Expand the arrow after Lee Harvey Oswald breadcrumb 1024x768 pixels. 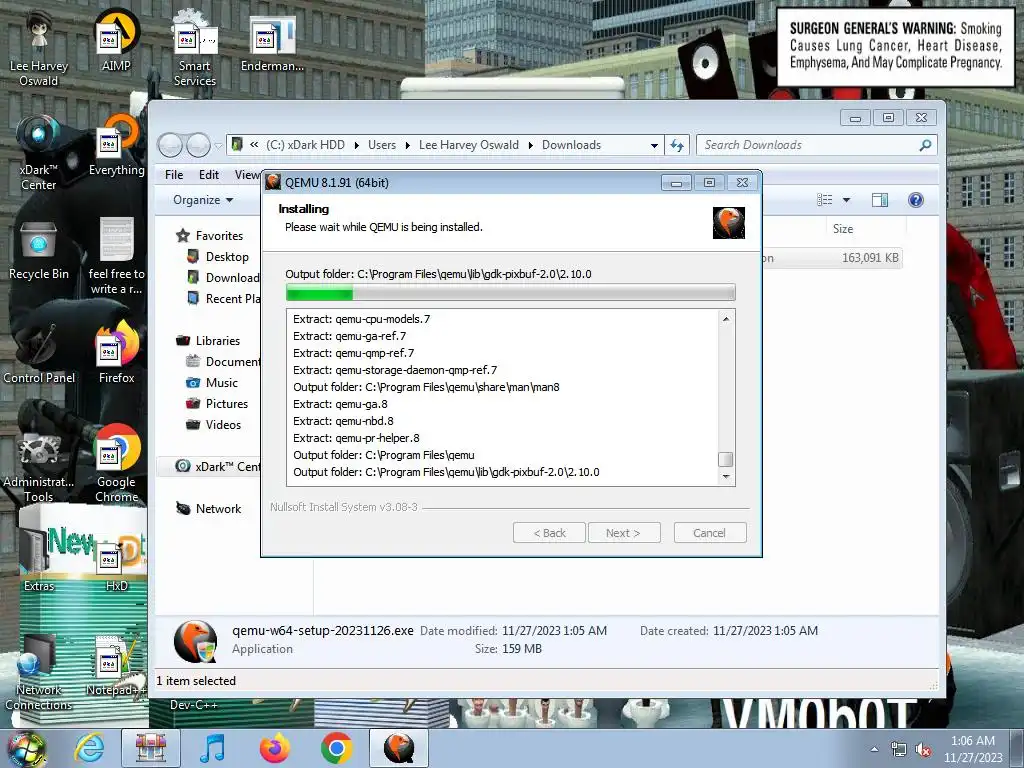coord(530,145)
